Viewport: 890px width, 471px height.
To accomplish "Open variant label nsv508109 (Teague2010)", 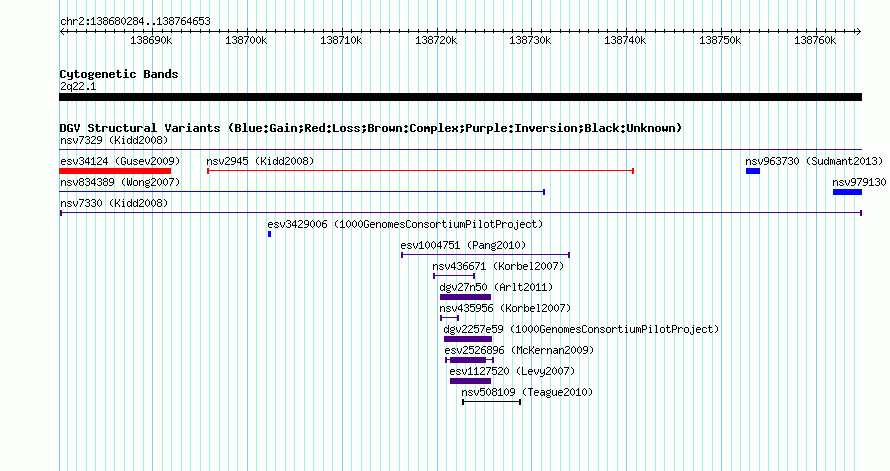I will (x=527, y=392).
